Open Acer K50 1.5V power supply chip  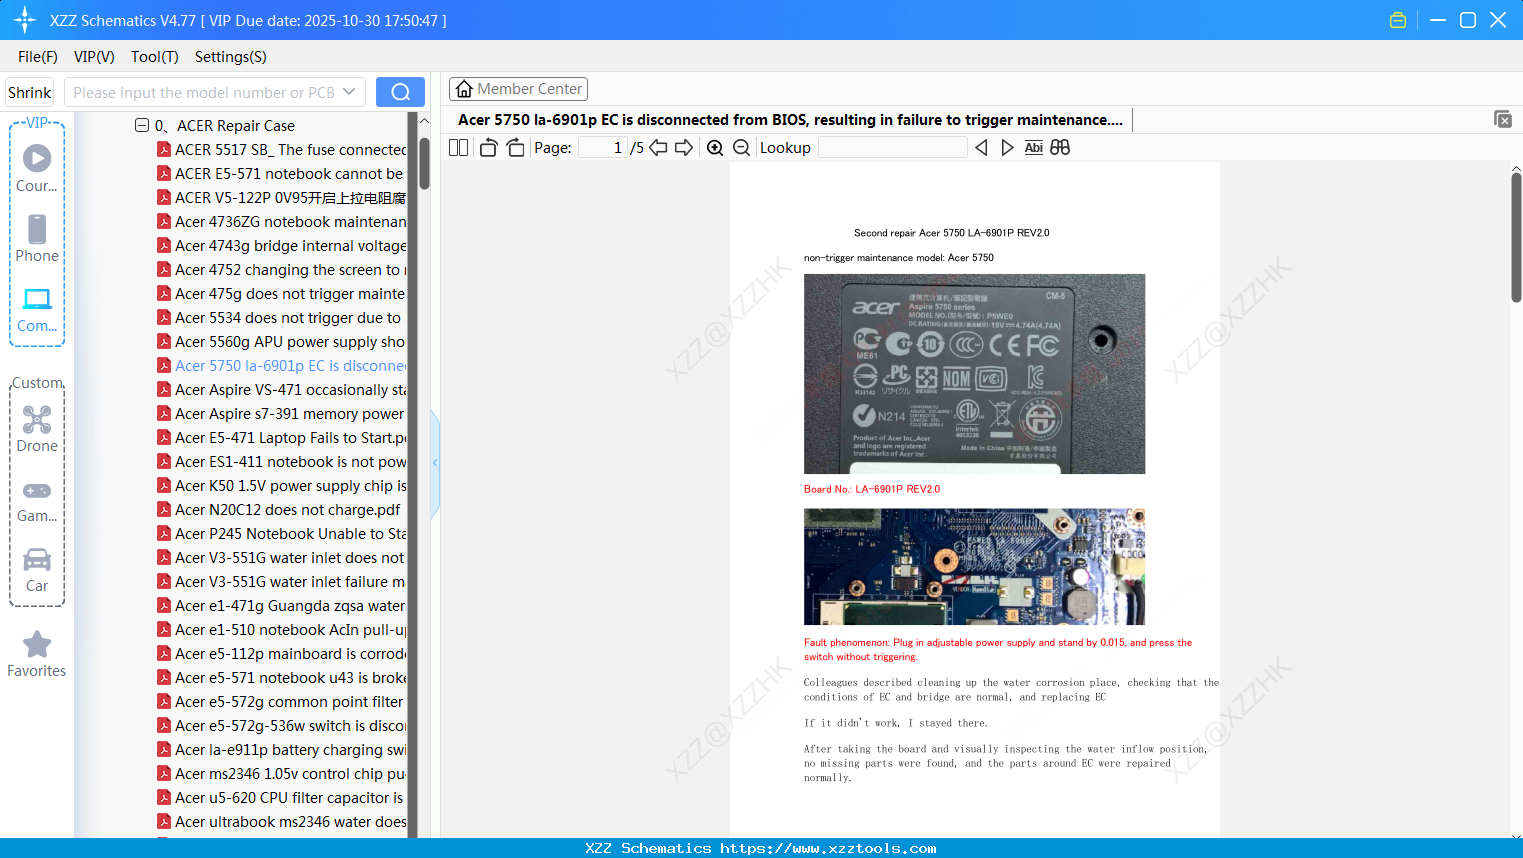282,485
